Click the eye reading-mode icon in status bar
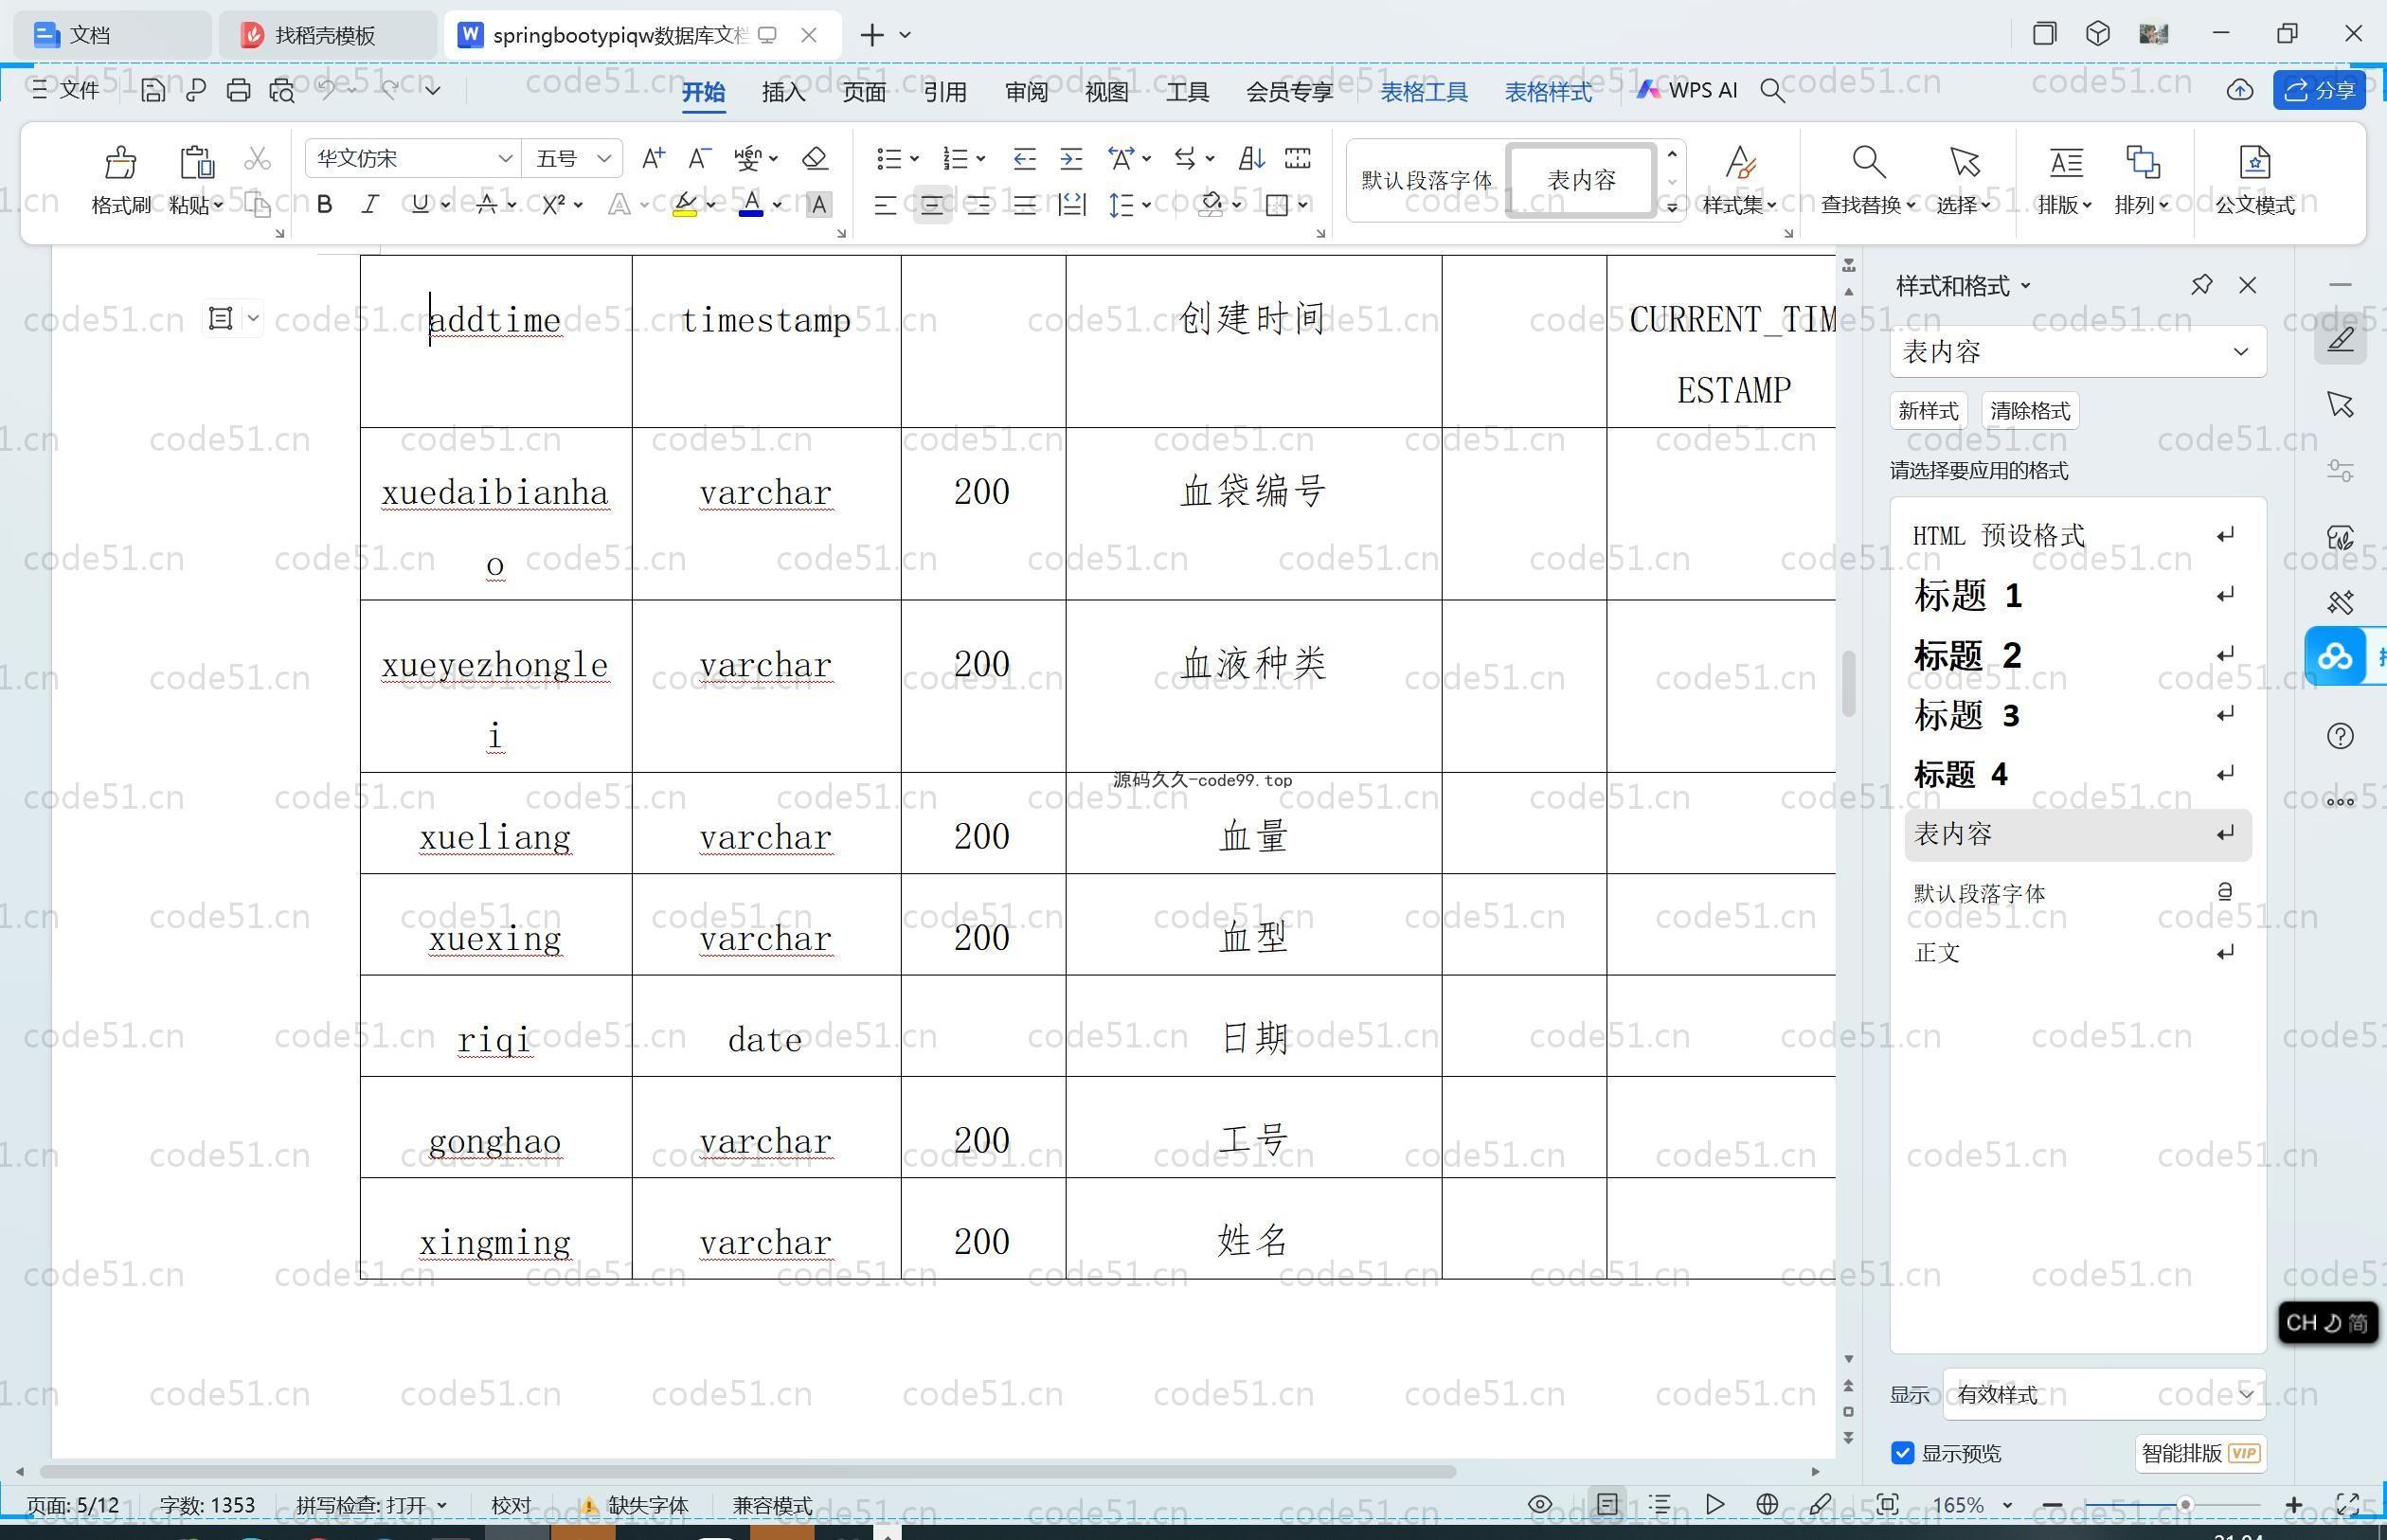The height and width of the screenshot is (1540, 2387). [1540, 1505]
